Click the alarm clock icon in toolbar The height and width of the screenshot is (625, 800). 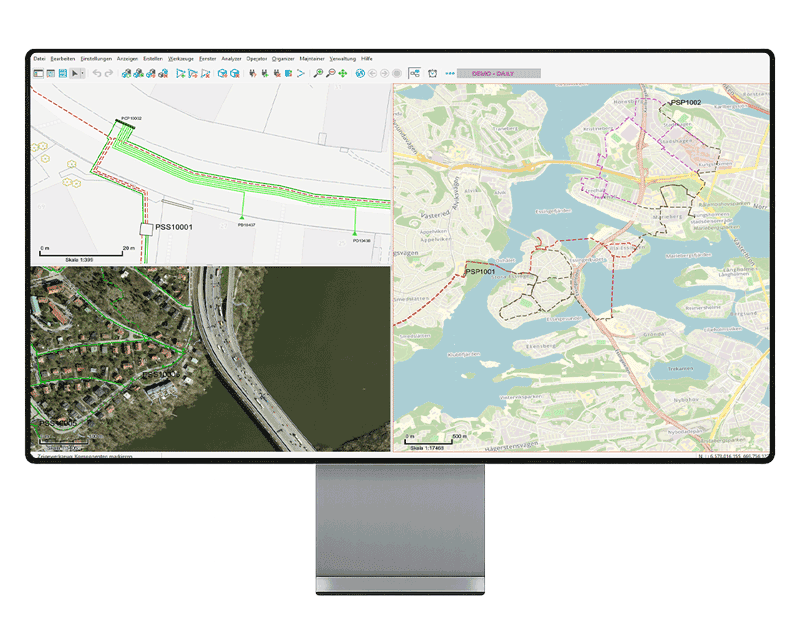click(432, 73)
